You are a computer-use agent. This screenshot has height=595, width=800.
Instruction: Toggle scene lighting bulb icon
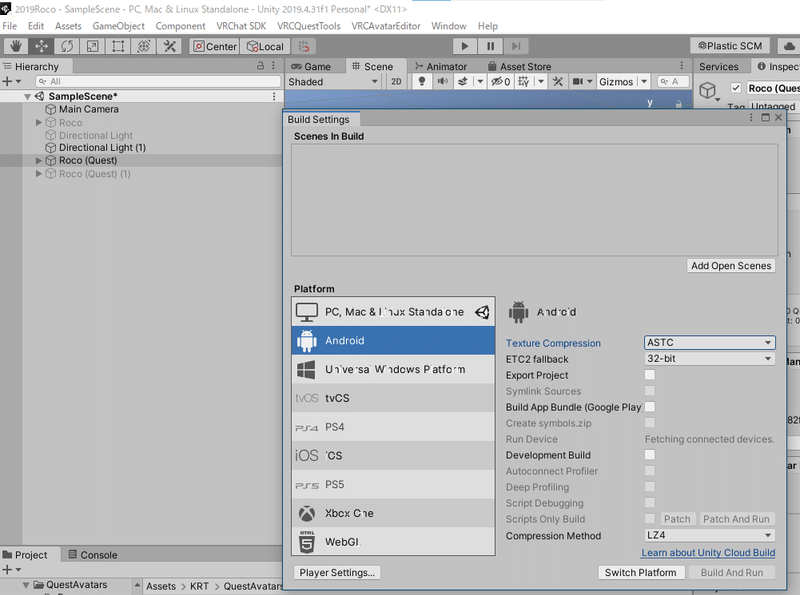coord(421,81)
